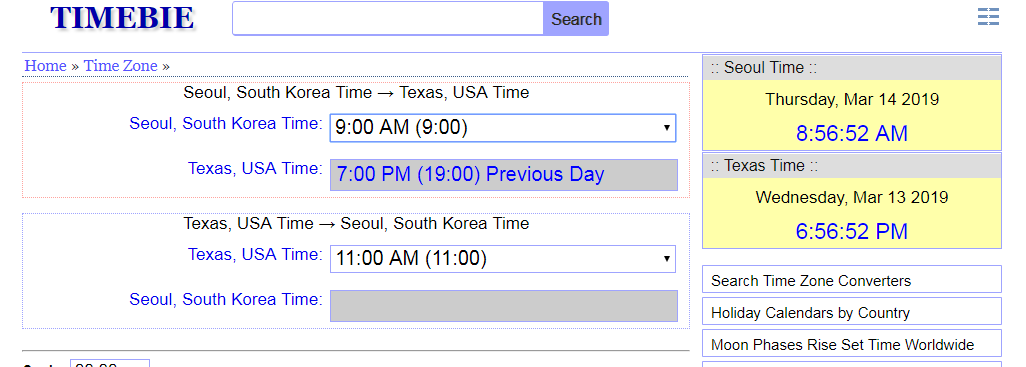Open the hamburger menu icon at top right
Viewport: 1026px width, 367px height.
(x=988, y=16)
